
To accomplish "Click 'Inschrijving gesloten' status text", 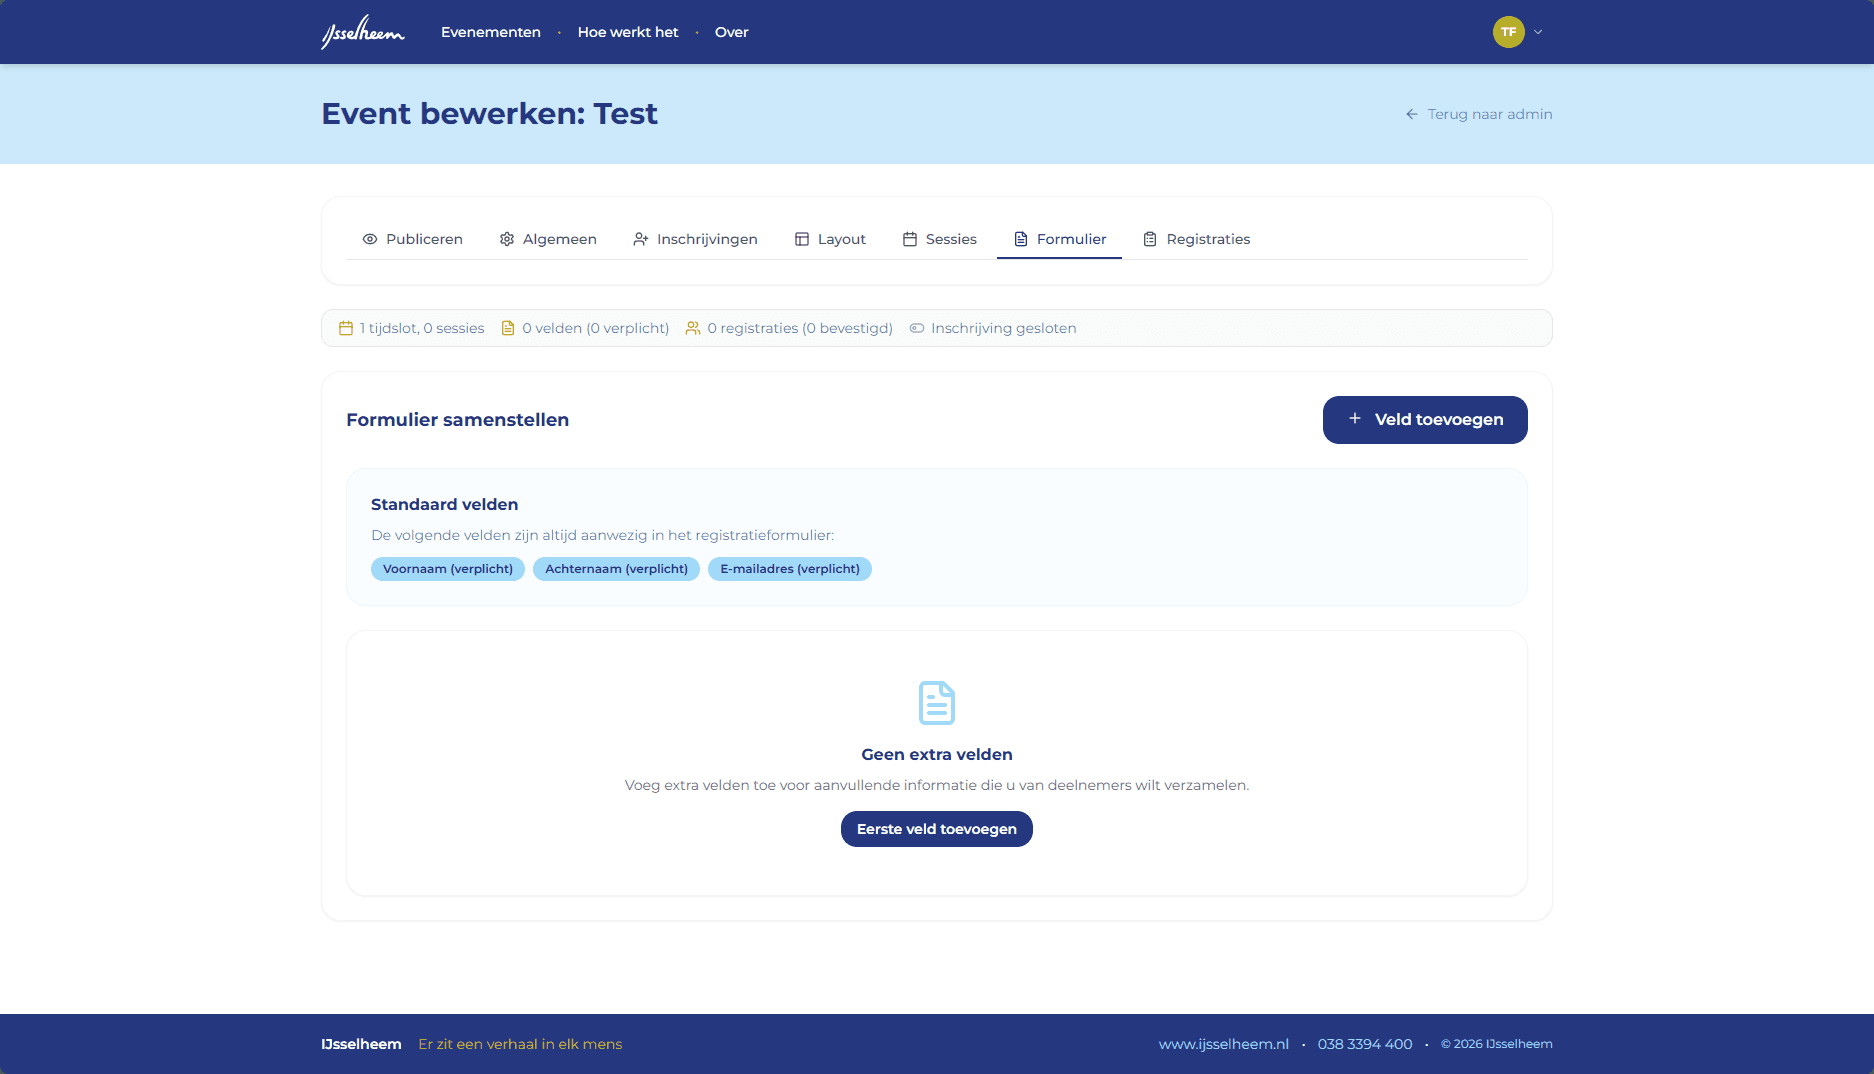I will pyautogui.click(x=1004, y=328).
